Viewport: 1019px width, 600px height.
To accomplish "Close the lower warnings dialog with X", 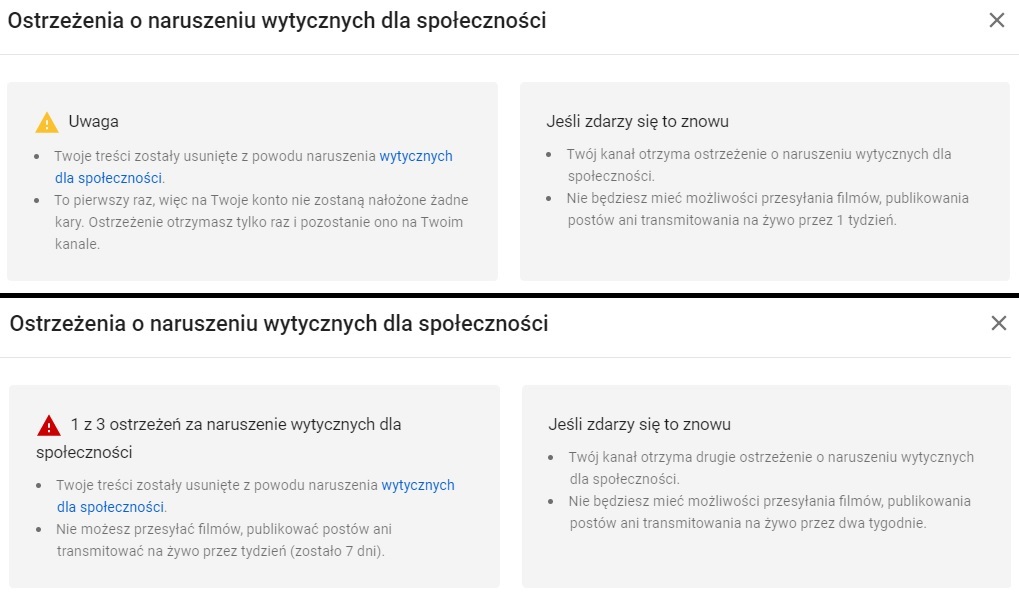I will point(998,323).
